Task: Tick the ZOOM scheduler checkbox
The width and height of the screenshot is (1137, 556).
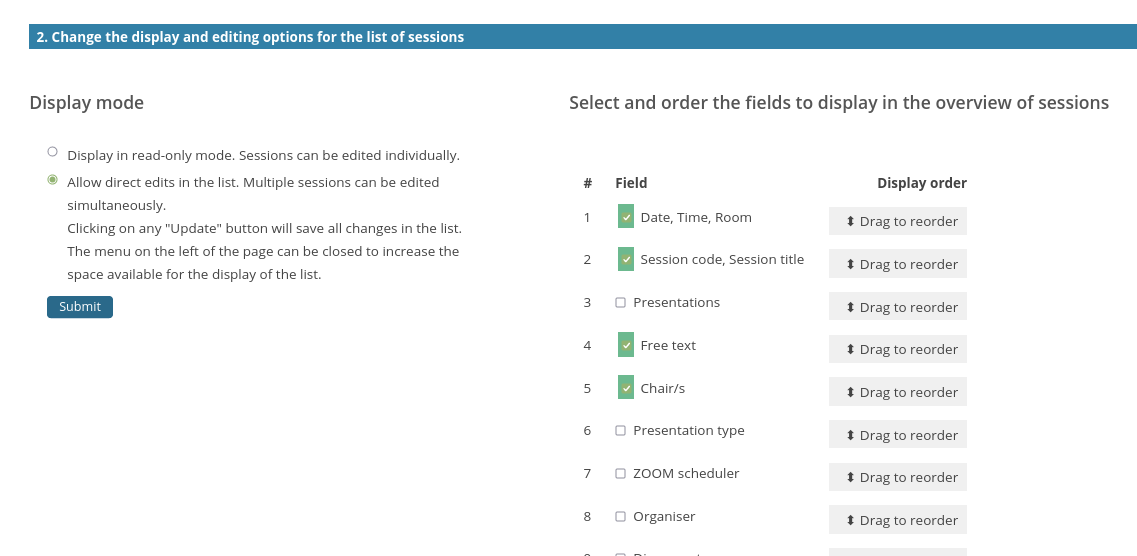Action: 620,473
